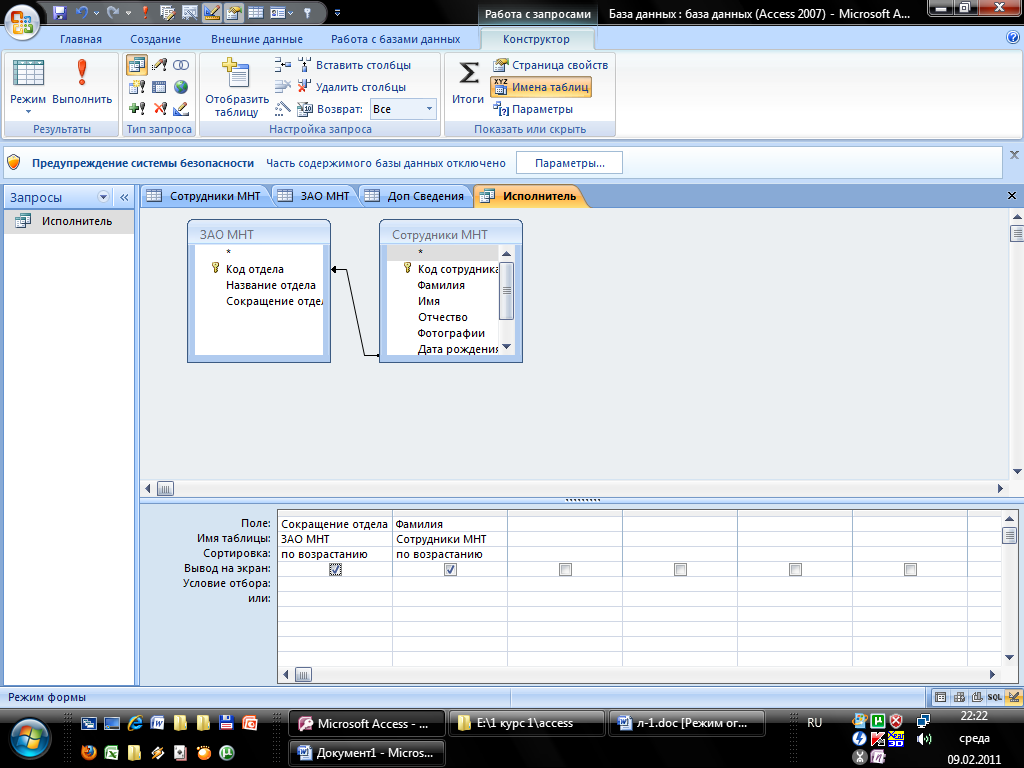The image size is (1024, 768).
Task: Toggle Страница свойств property sheet
Action: 551,65
